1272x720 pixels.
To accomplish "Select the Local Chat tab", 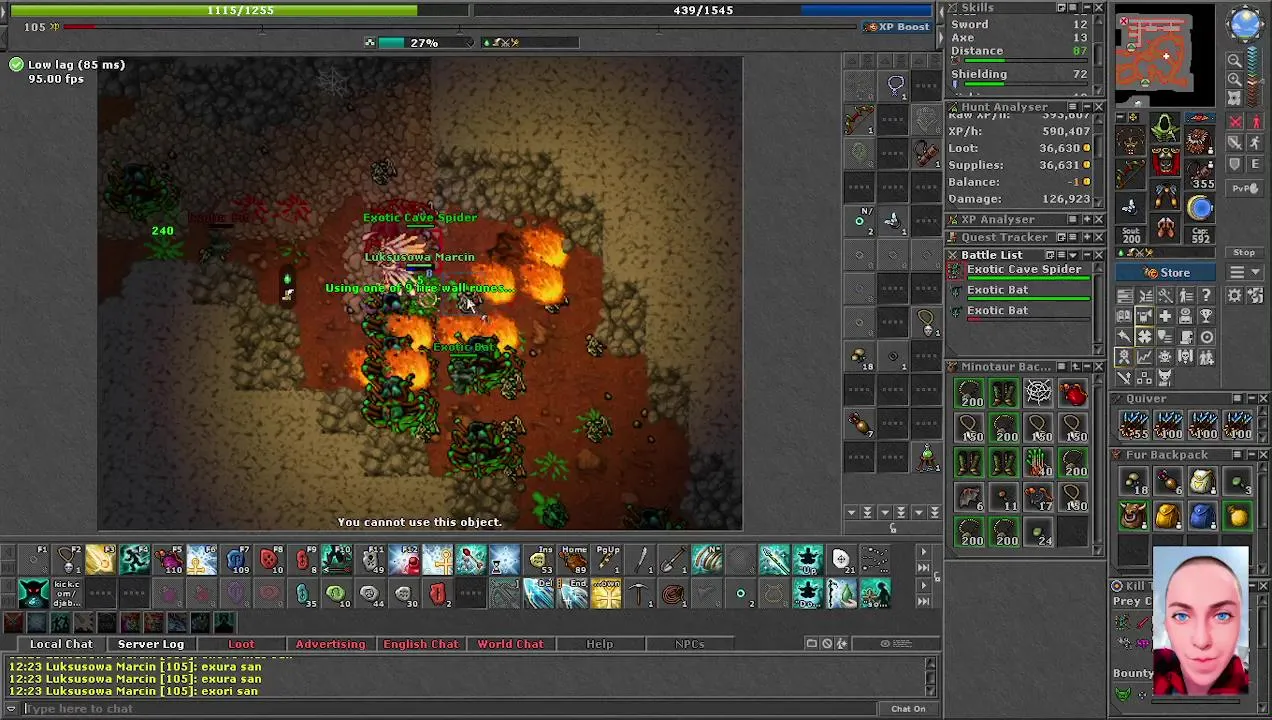I will point(61,644).
